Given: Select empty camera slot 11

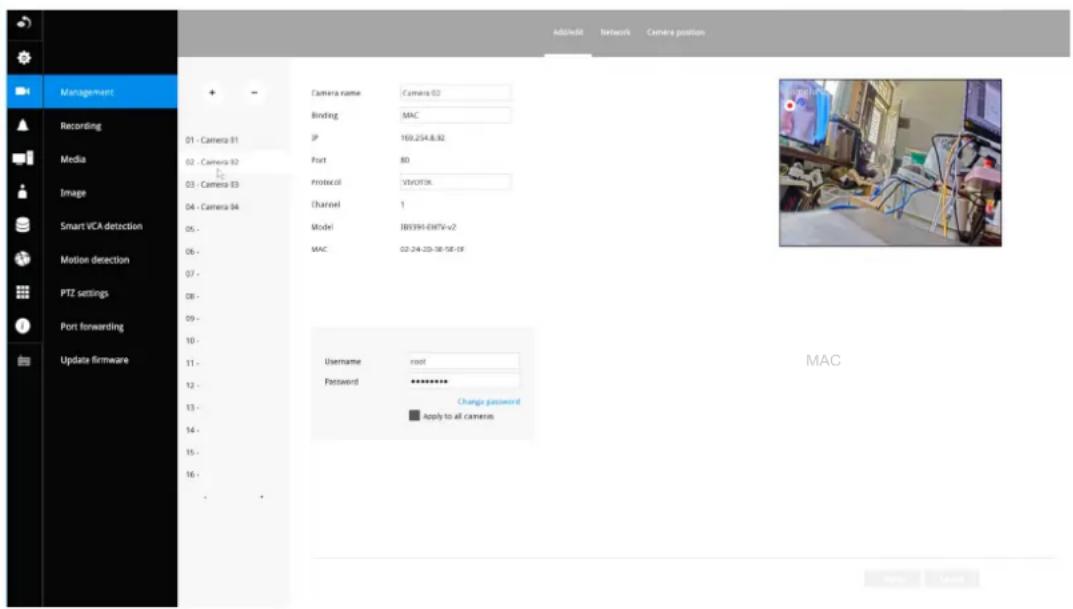Looking at the screenshot, I should 192,363.
